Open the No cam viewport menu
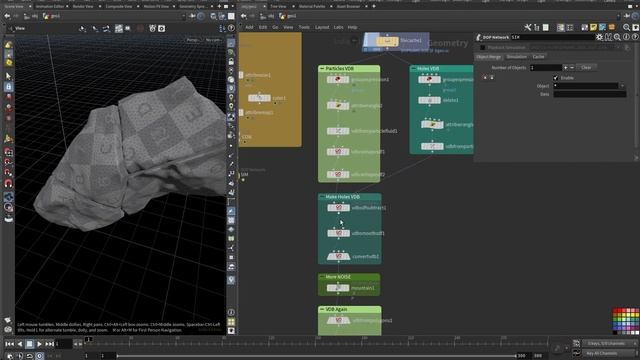 (213, 40)
